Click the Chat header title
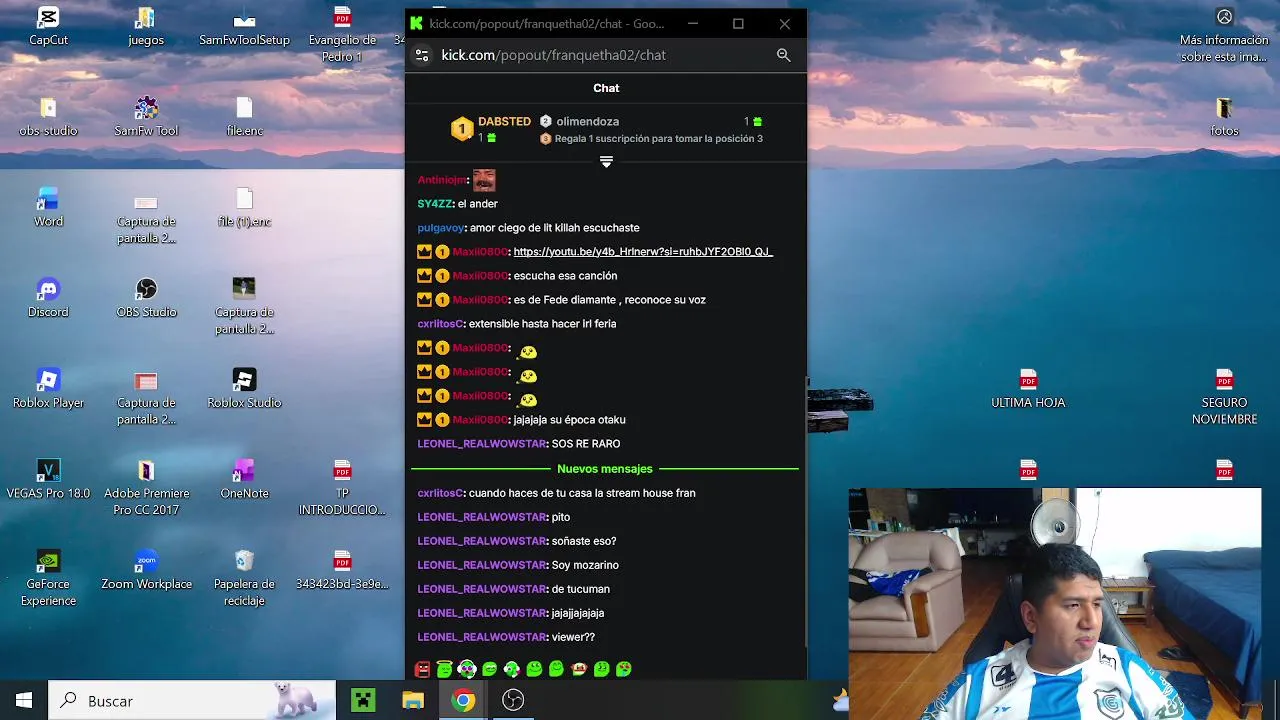 606,88
